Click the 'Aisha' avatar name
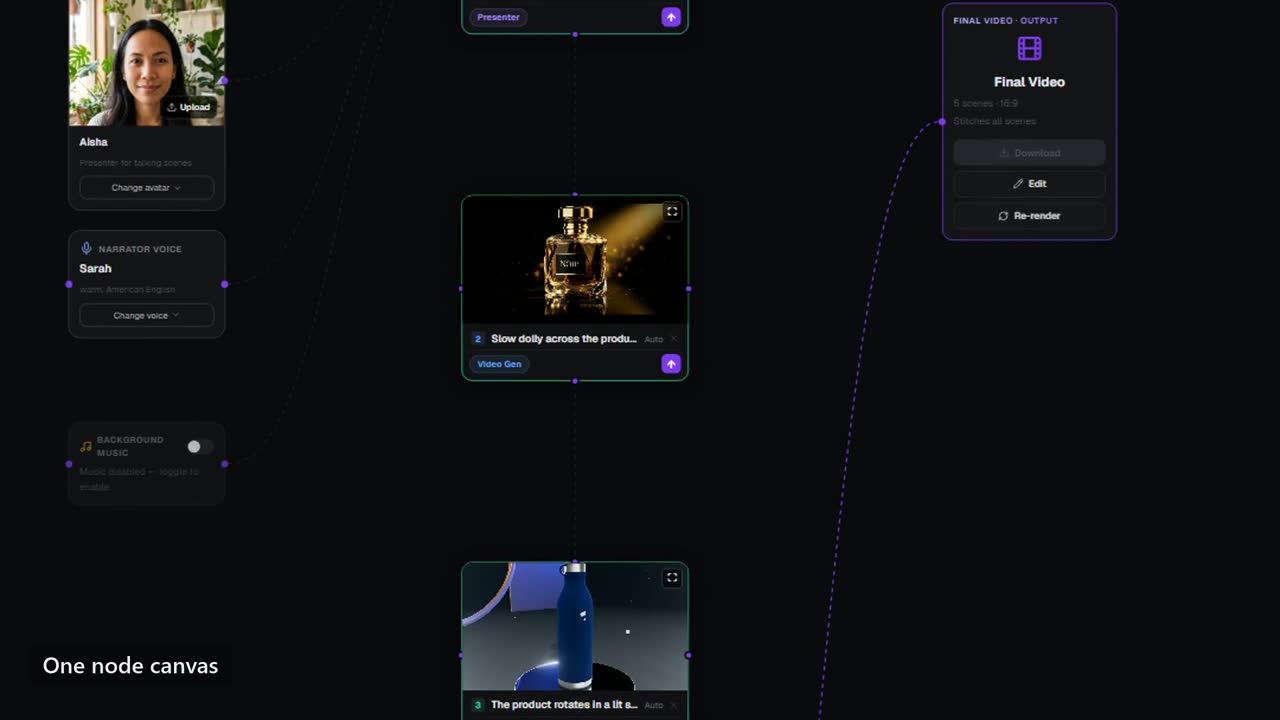 93,142
